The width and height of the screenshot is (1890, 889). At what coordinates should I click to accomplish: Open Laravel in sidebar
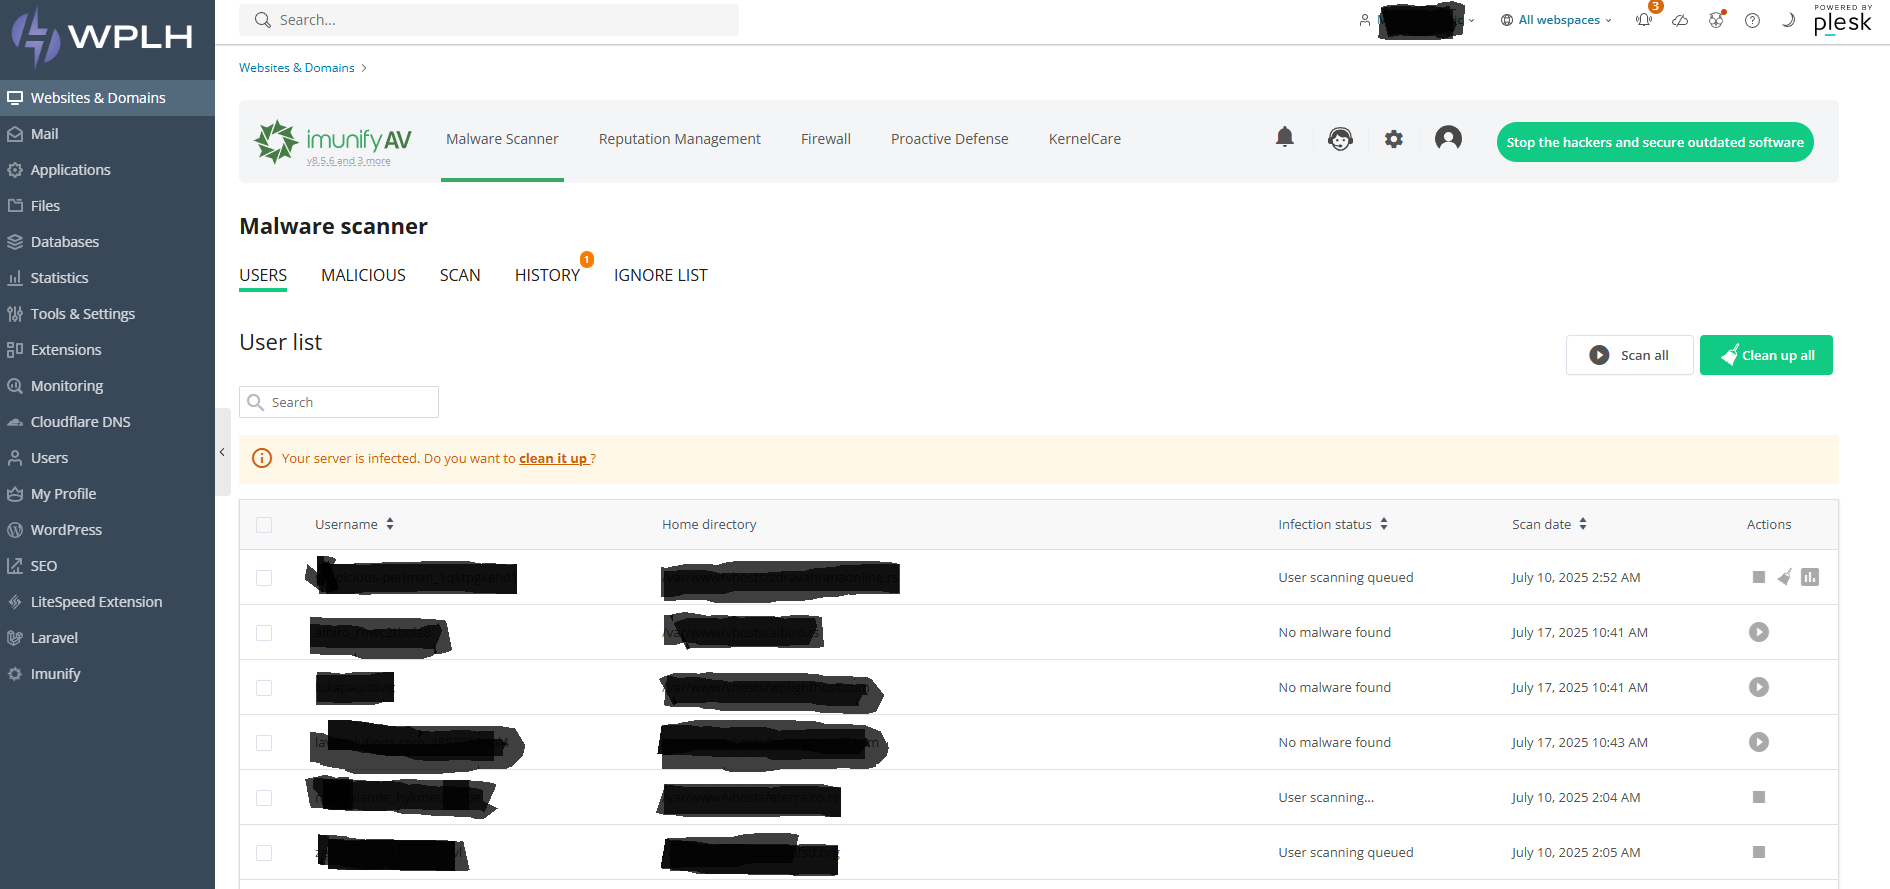tap(107, 638)
